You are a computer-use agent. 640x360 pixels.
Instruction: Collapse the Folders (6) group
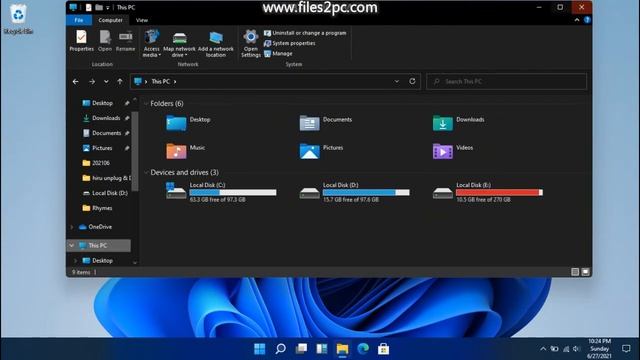pyautogui.click(x=146, y=104)
